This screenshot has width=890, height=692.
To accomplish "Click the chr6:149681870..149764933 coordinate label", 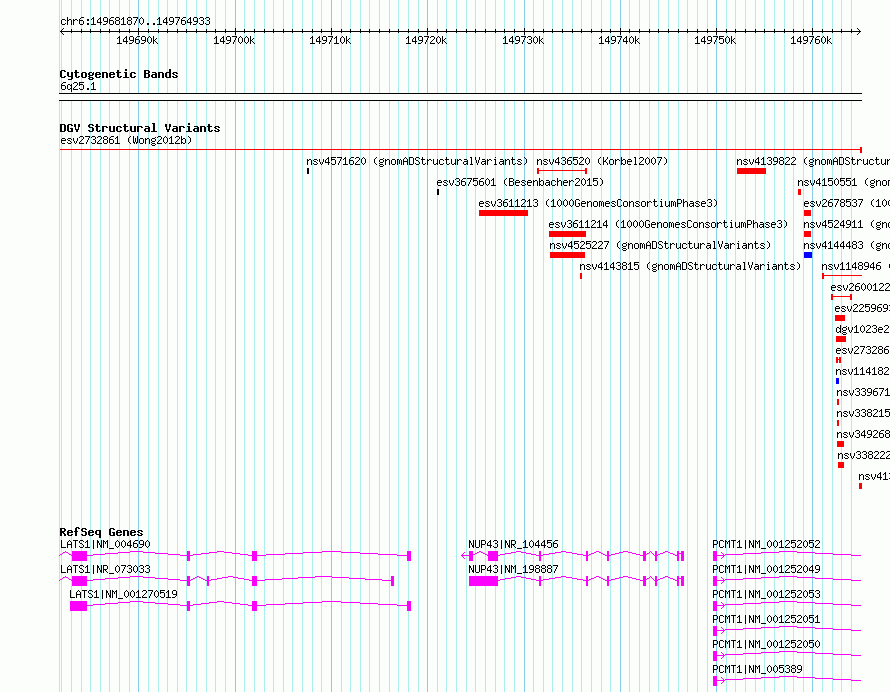I will [135, 21].
